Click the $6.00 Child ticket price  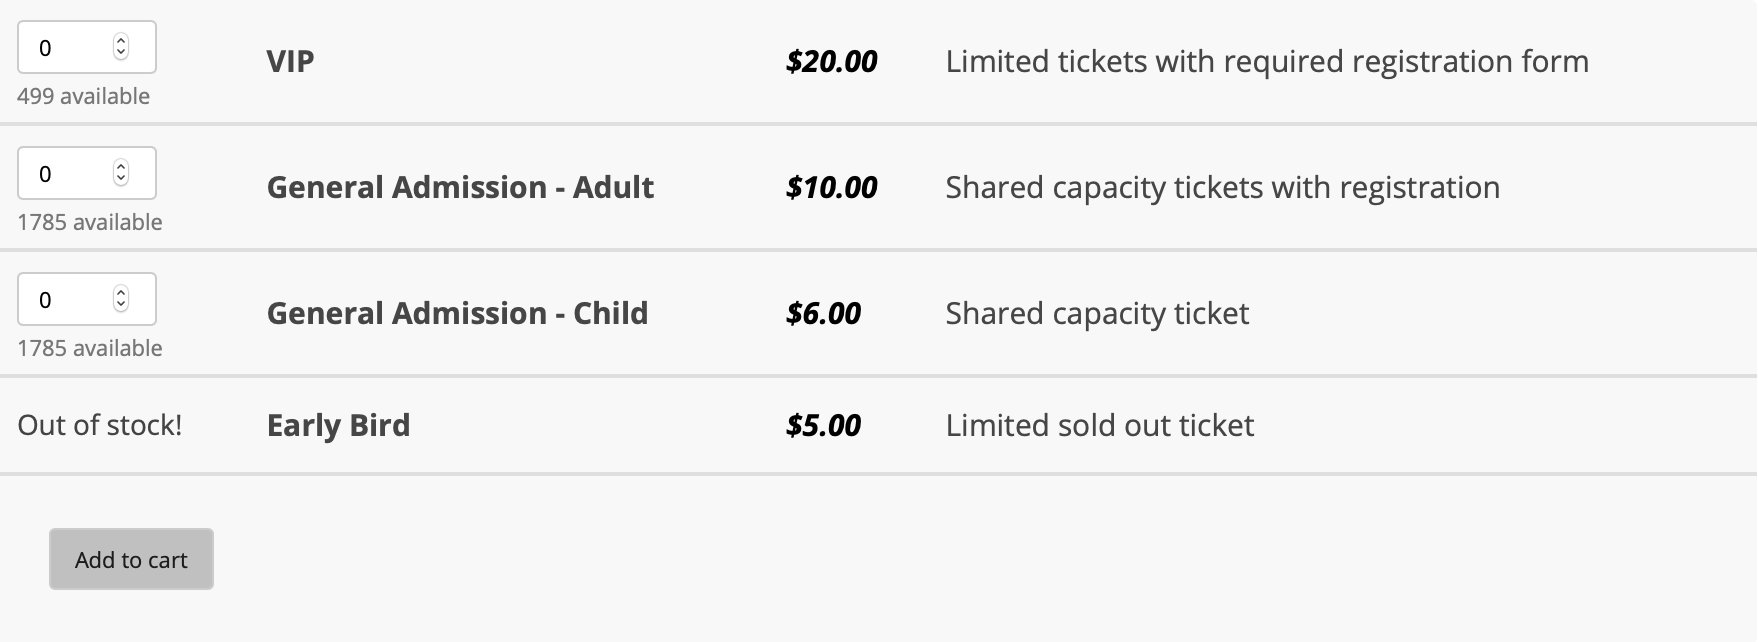point(824,313)
